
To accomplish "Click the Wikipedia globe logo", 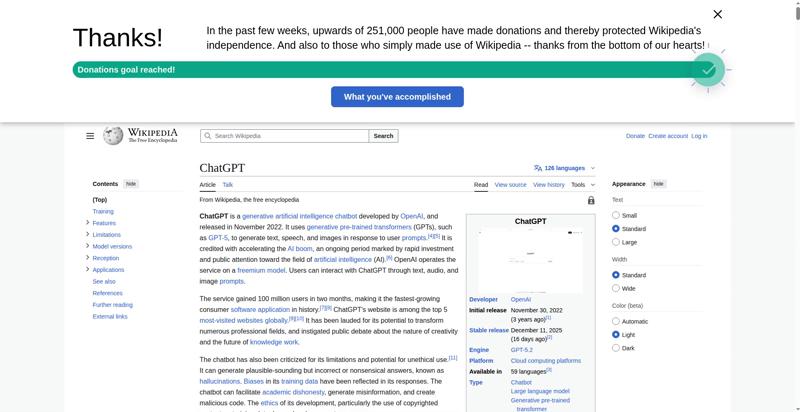I will click(113, 136).
